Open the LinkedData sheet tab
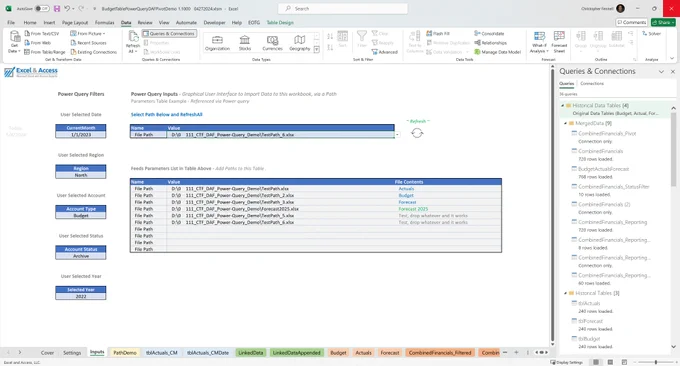The image size is (680, 366). tap(251, 353)
